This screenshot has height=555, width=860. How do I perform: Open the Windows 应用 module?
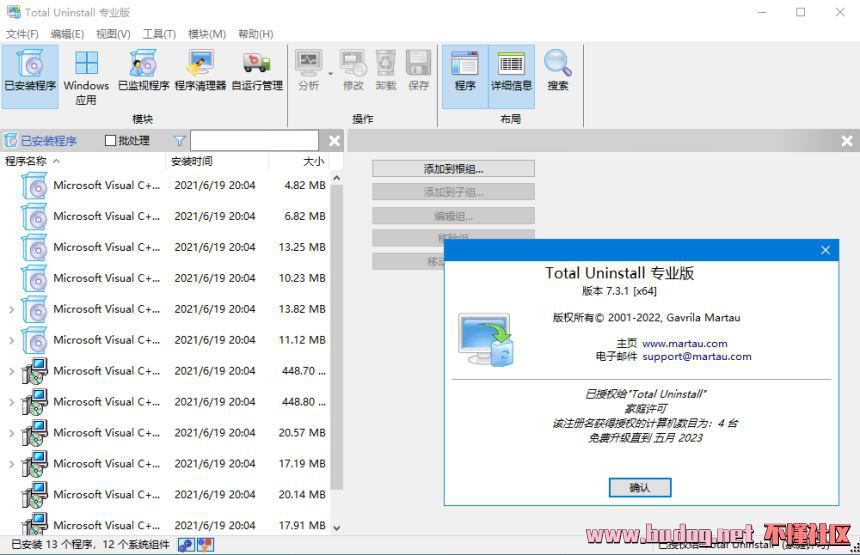pos(86,77)
